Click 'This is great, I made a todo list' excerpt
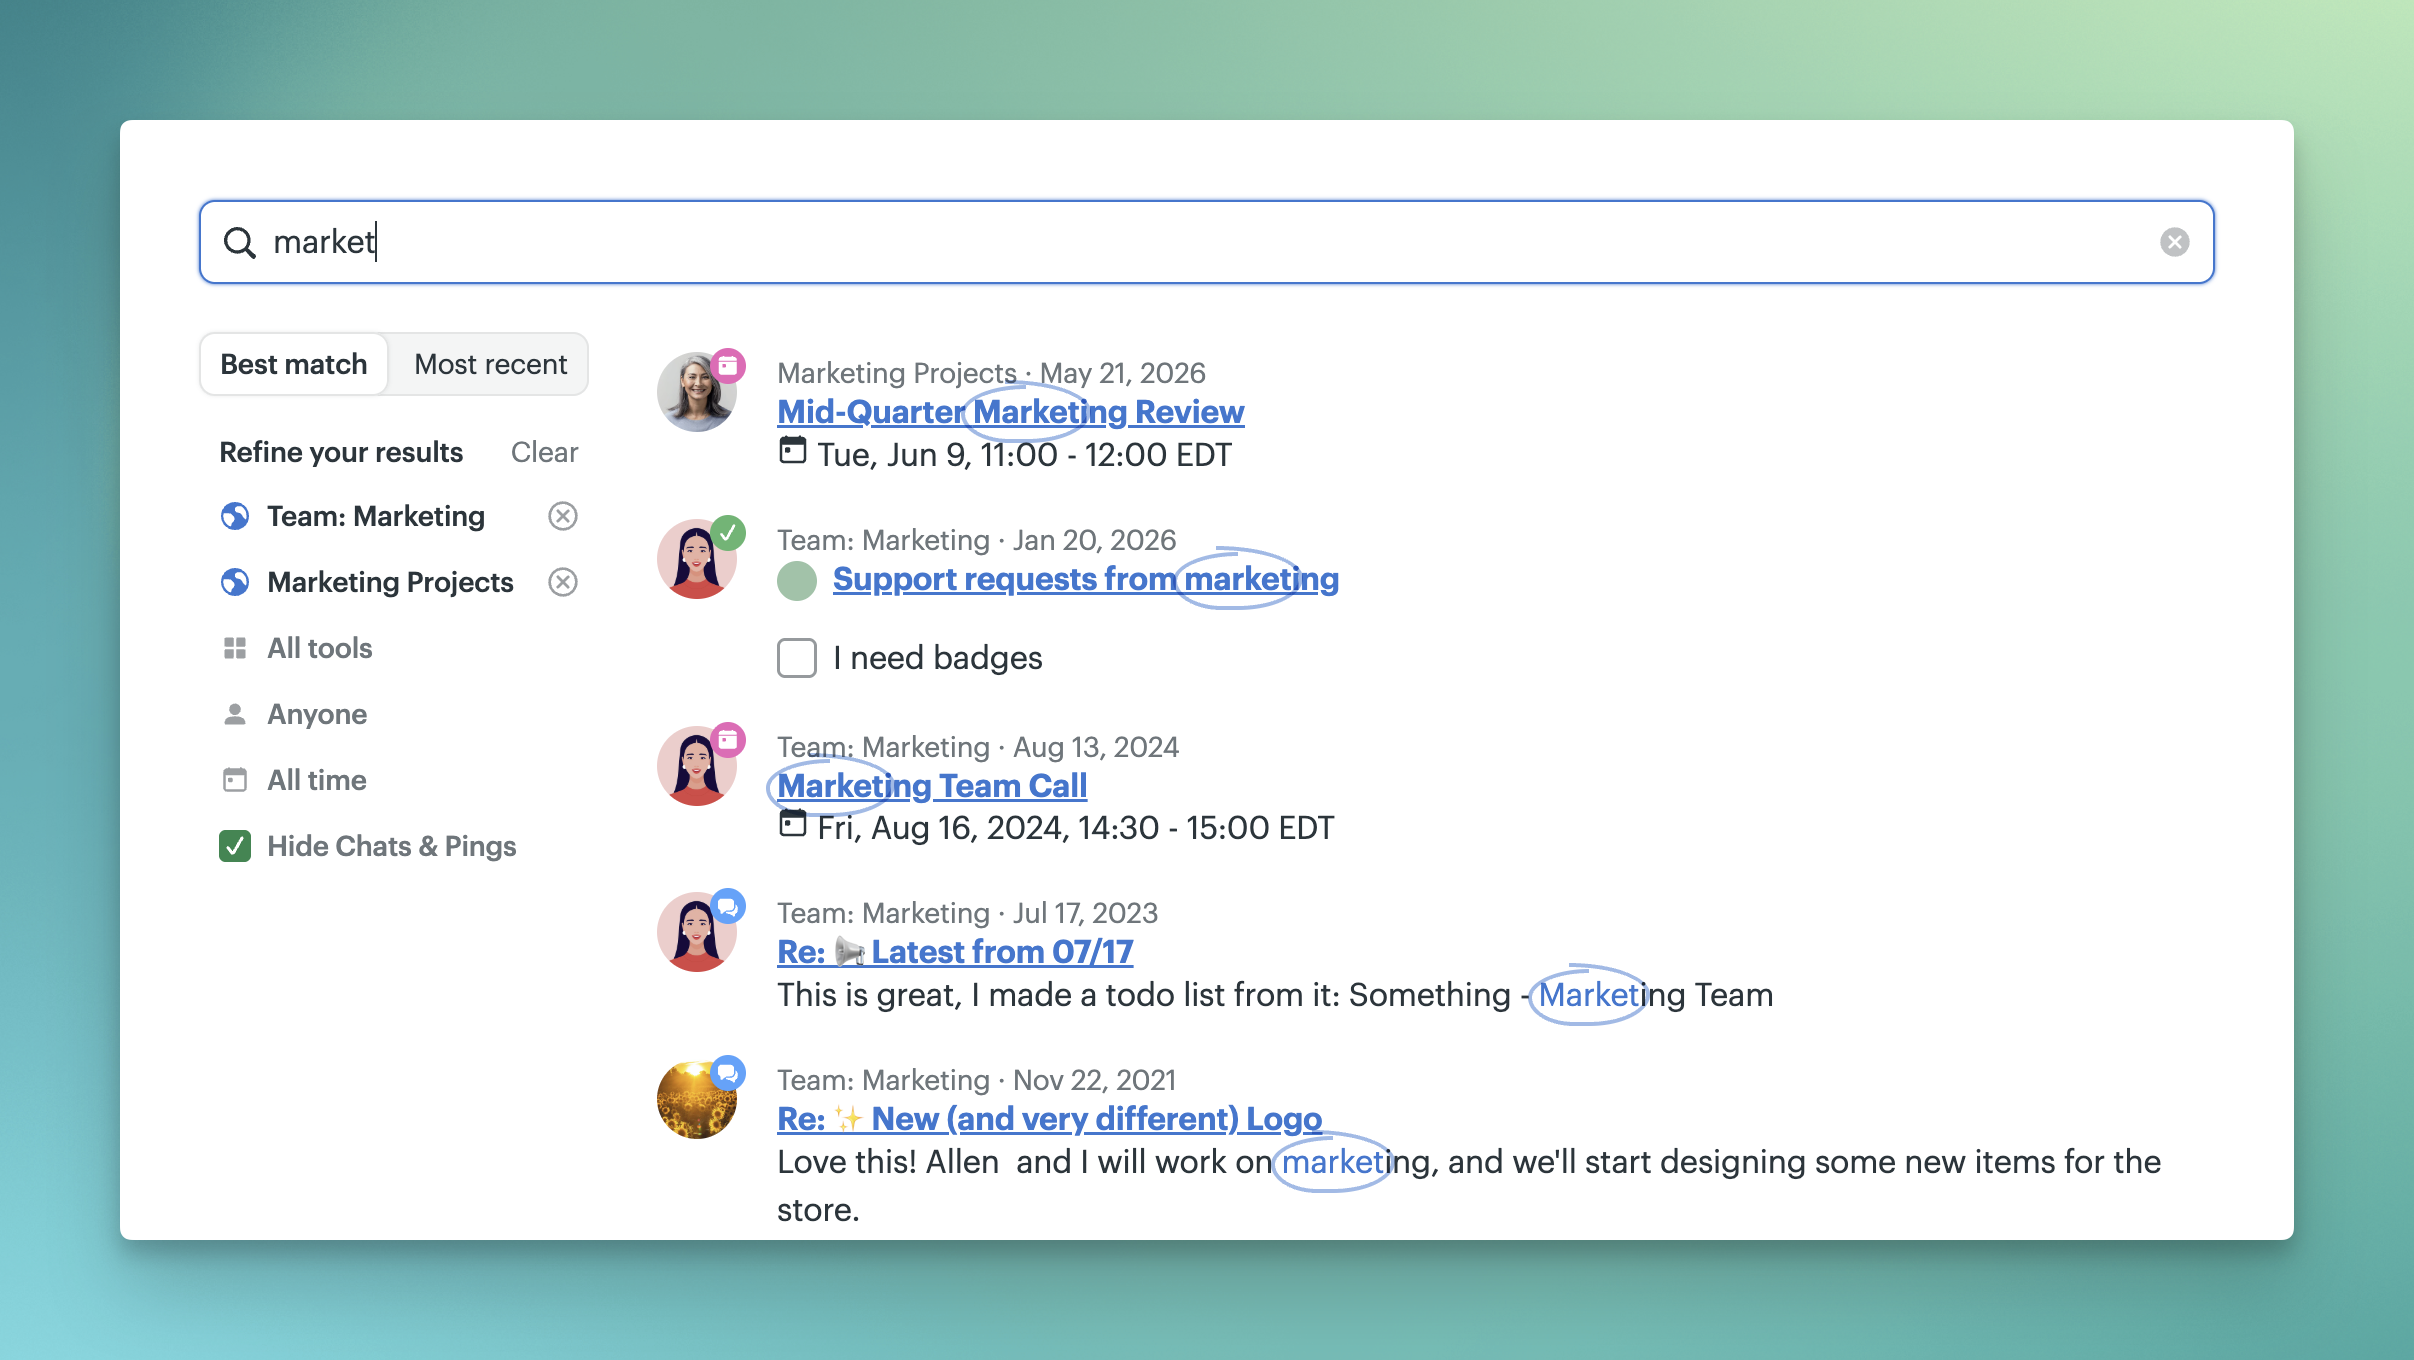Image resolution: width=2414 pixels, height=1360 pixels. tap(1275, 995)
